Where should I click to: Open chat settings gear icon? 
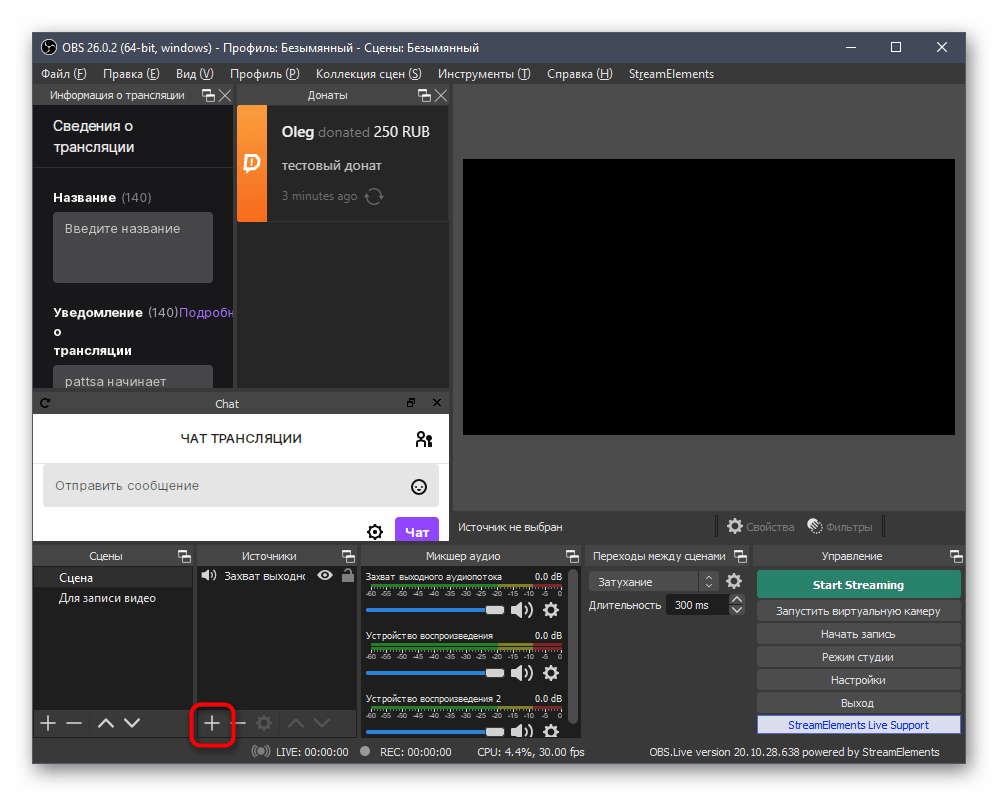tap(375, 532)
